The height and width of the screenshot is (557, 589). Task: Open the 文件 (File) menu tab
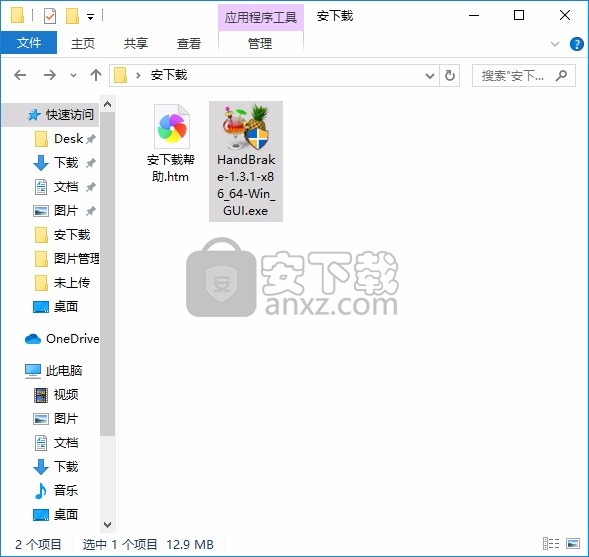coord(29,43)
